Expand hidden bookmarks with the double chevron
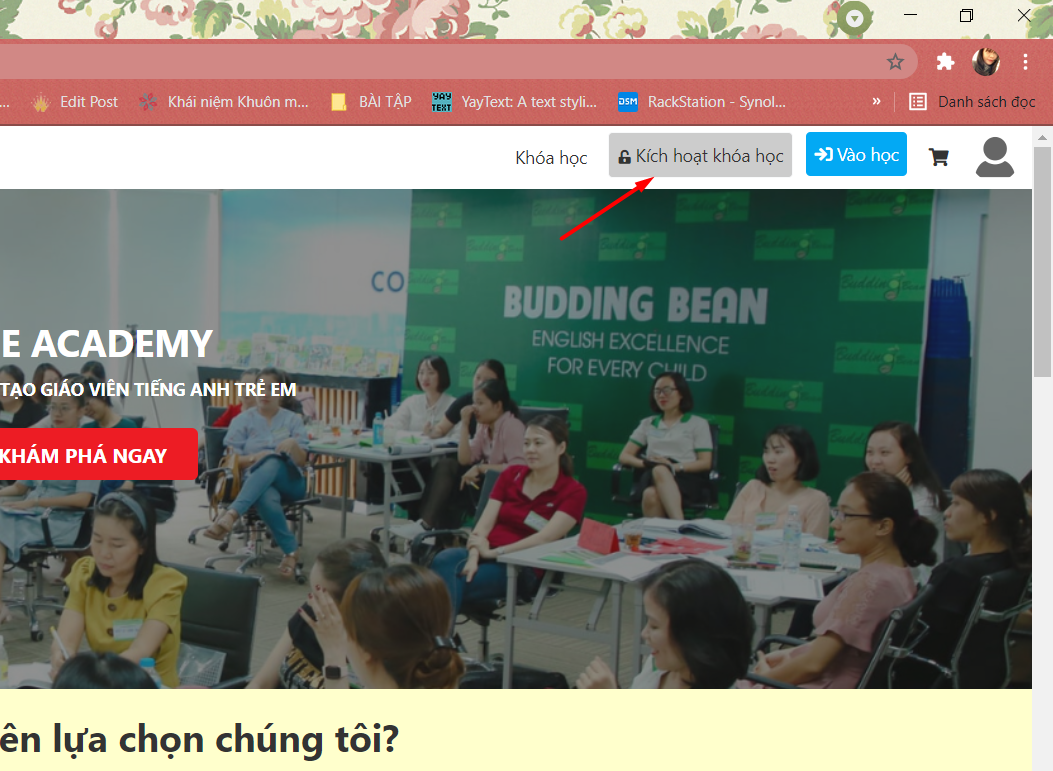 876,101
